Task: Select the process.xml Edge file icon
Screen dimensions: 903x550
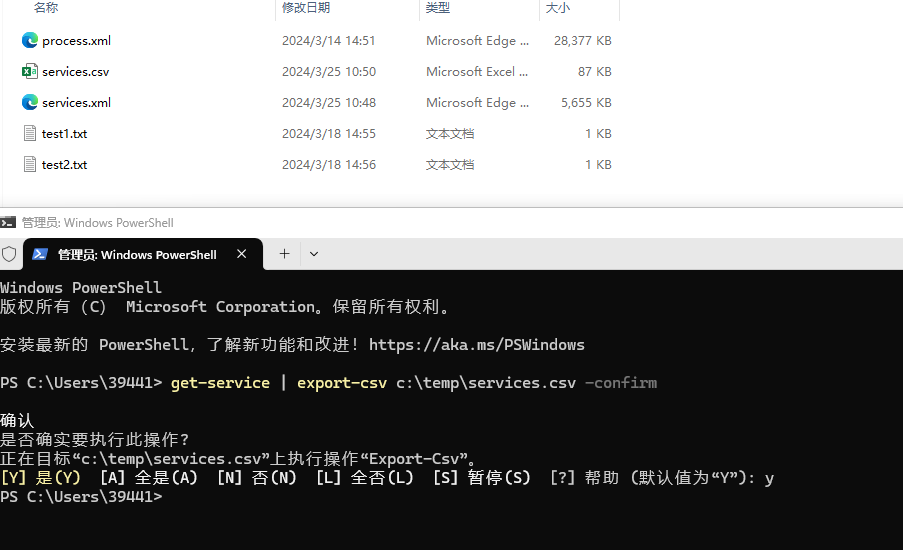Action: [30, 40]
